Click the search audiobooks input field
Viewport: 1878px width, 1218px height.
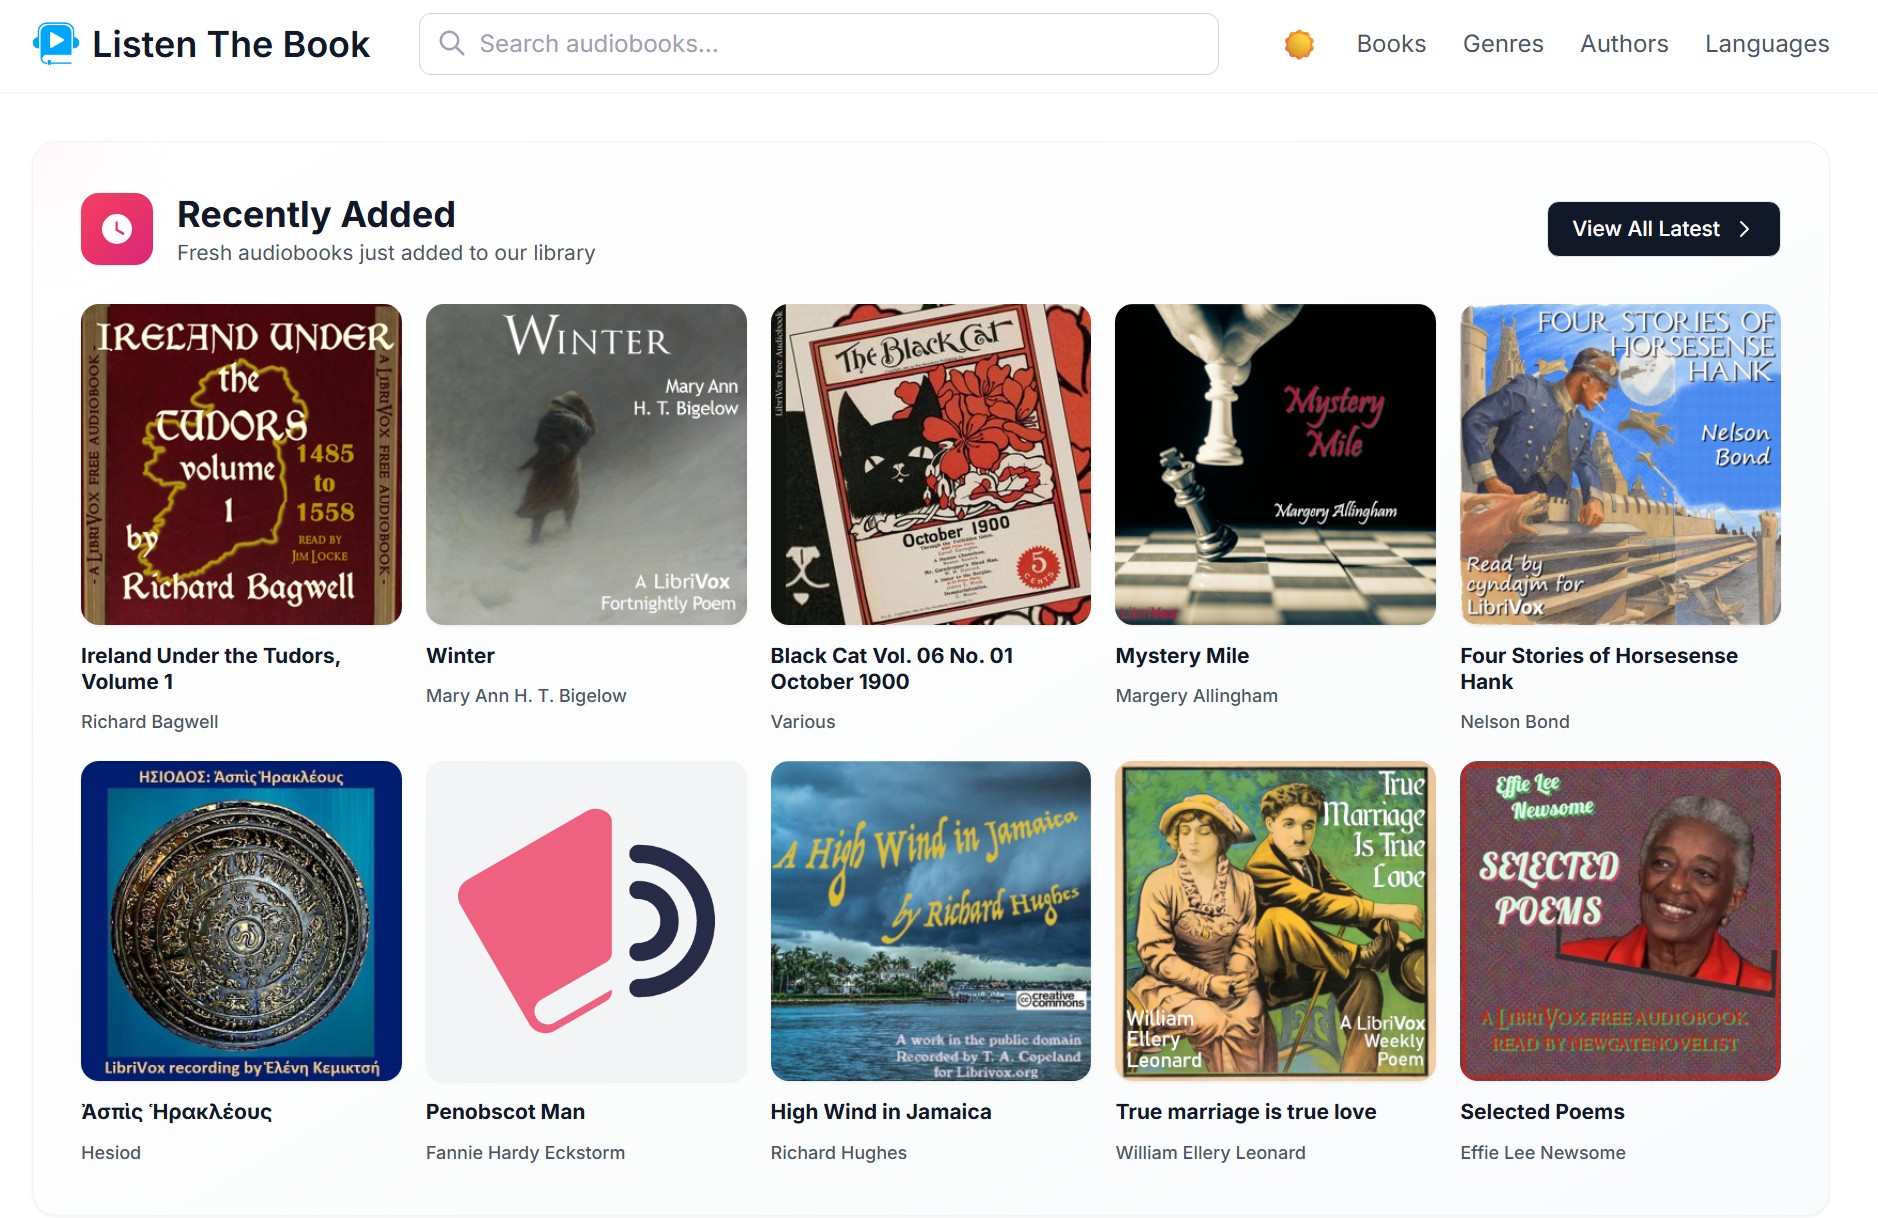point(818,43)
